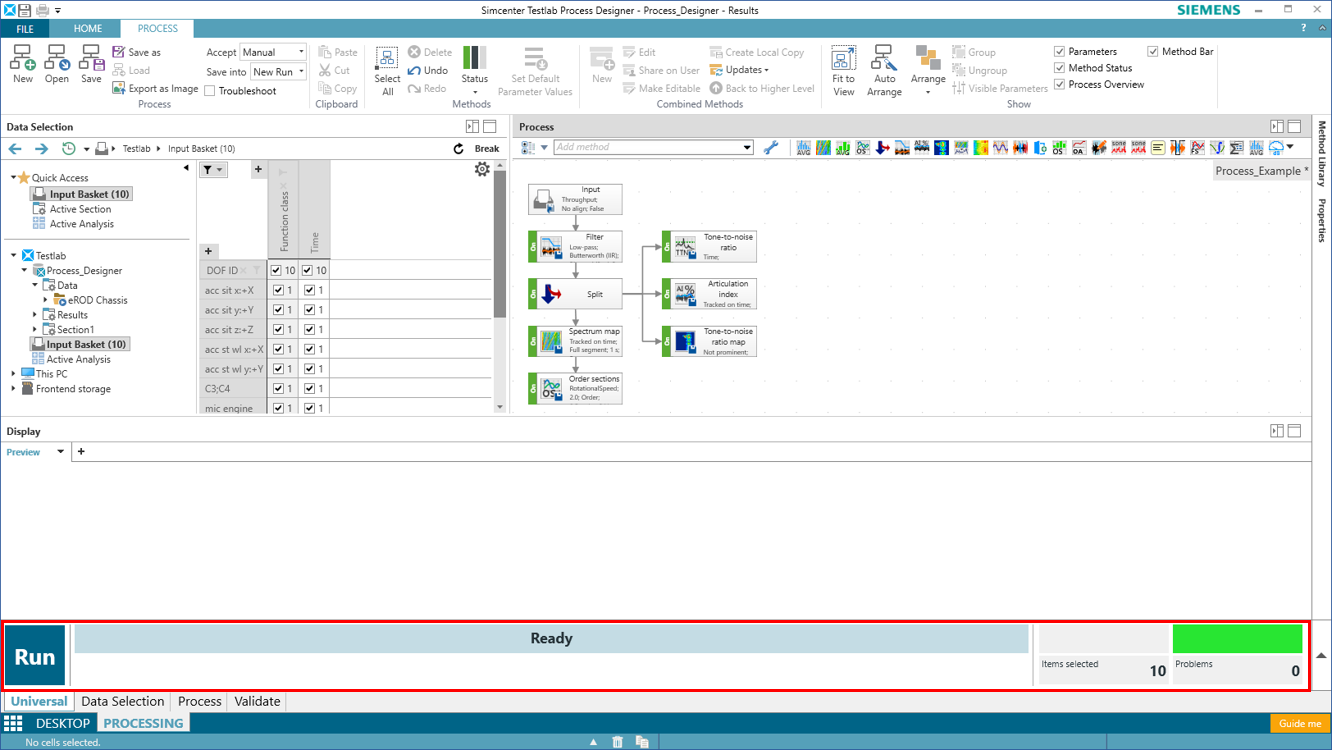Click the refresh icon beside Break
Viewport: 1332px width, 750px height.
pyautogui.click(x=459, y=148)
